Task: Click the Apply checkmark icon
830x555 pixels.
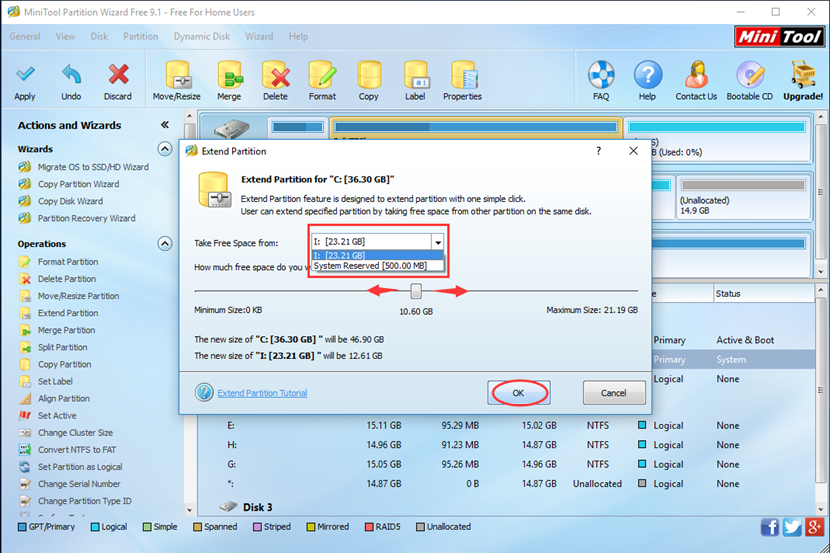Action: 25,75
